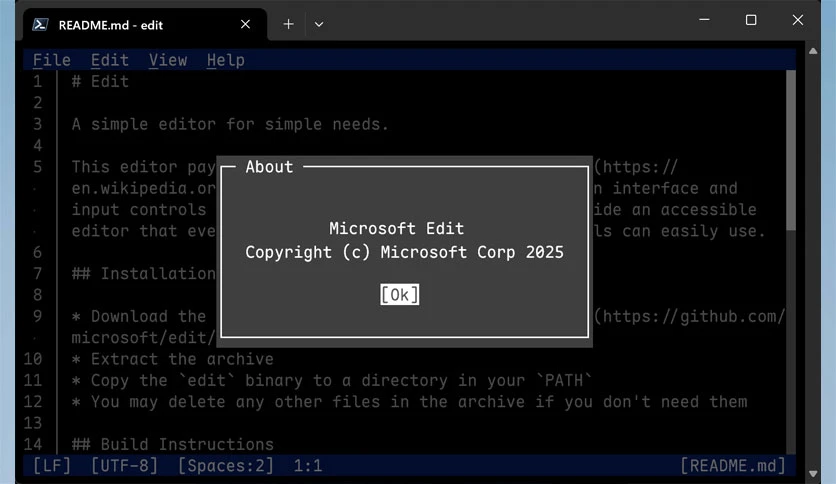Maximize the terminal window
The height and width of the screenshot is (484, 836).
751,20
